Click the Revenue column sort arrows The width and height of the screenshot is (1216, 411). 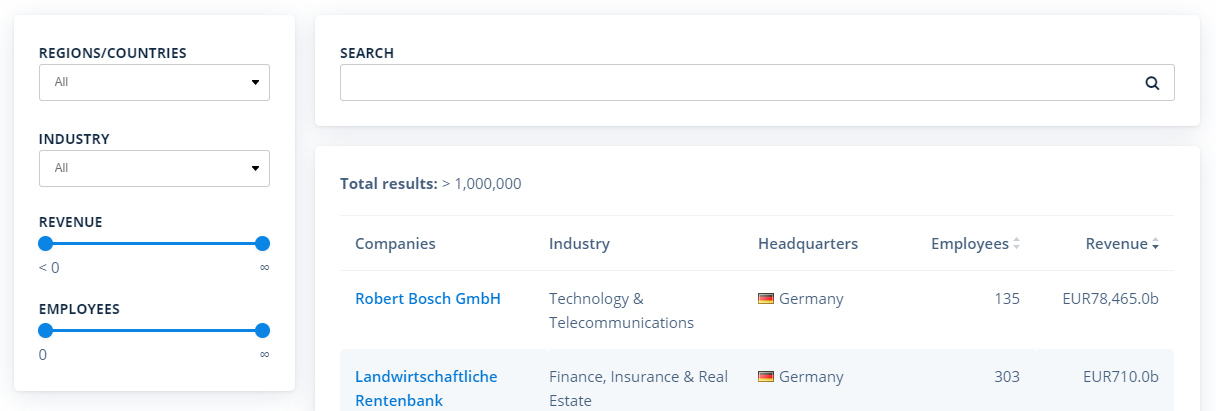[1155, 244]
